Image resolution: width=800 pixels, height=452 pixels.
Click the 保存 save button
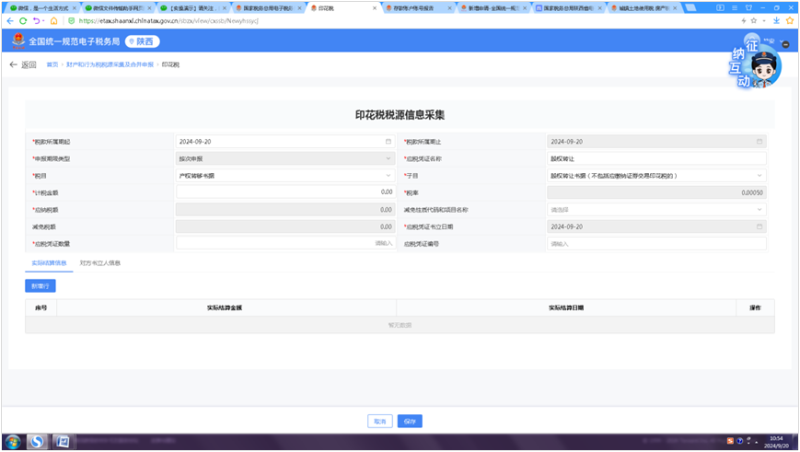coord(410,420)
